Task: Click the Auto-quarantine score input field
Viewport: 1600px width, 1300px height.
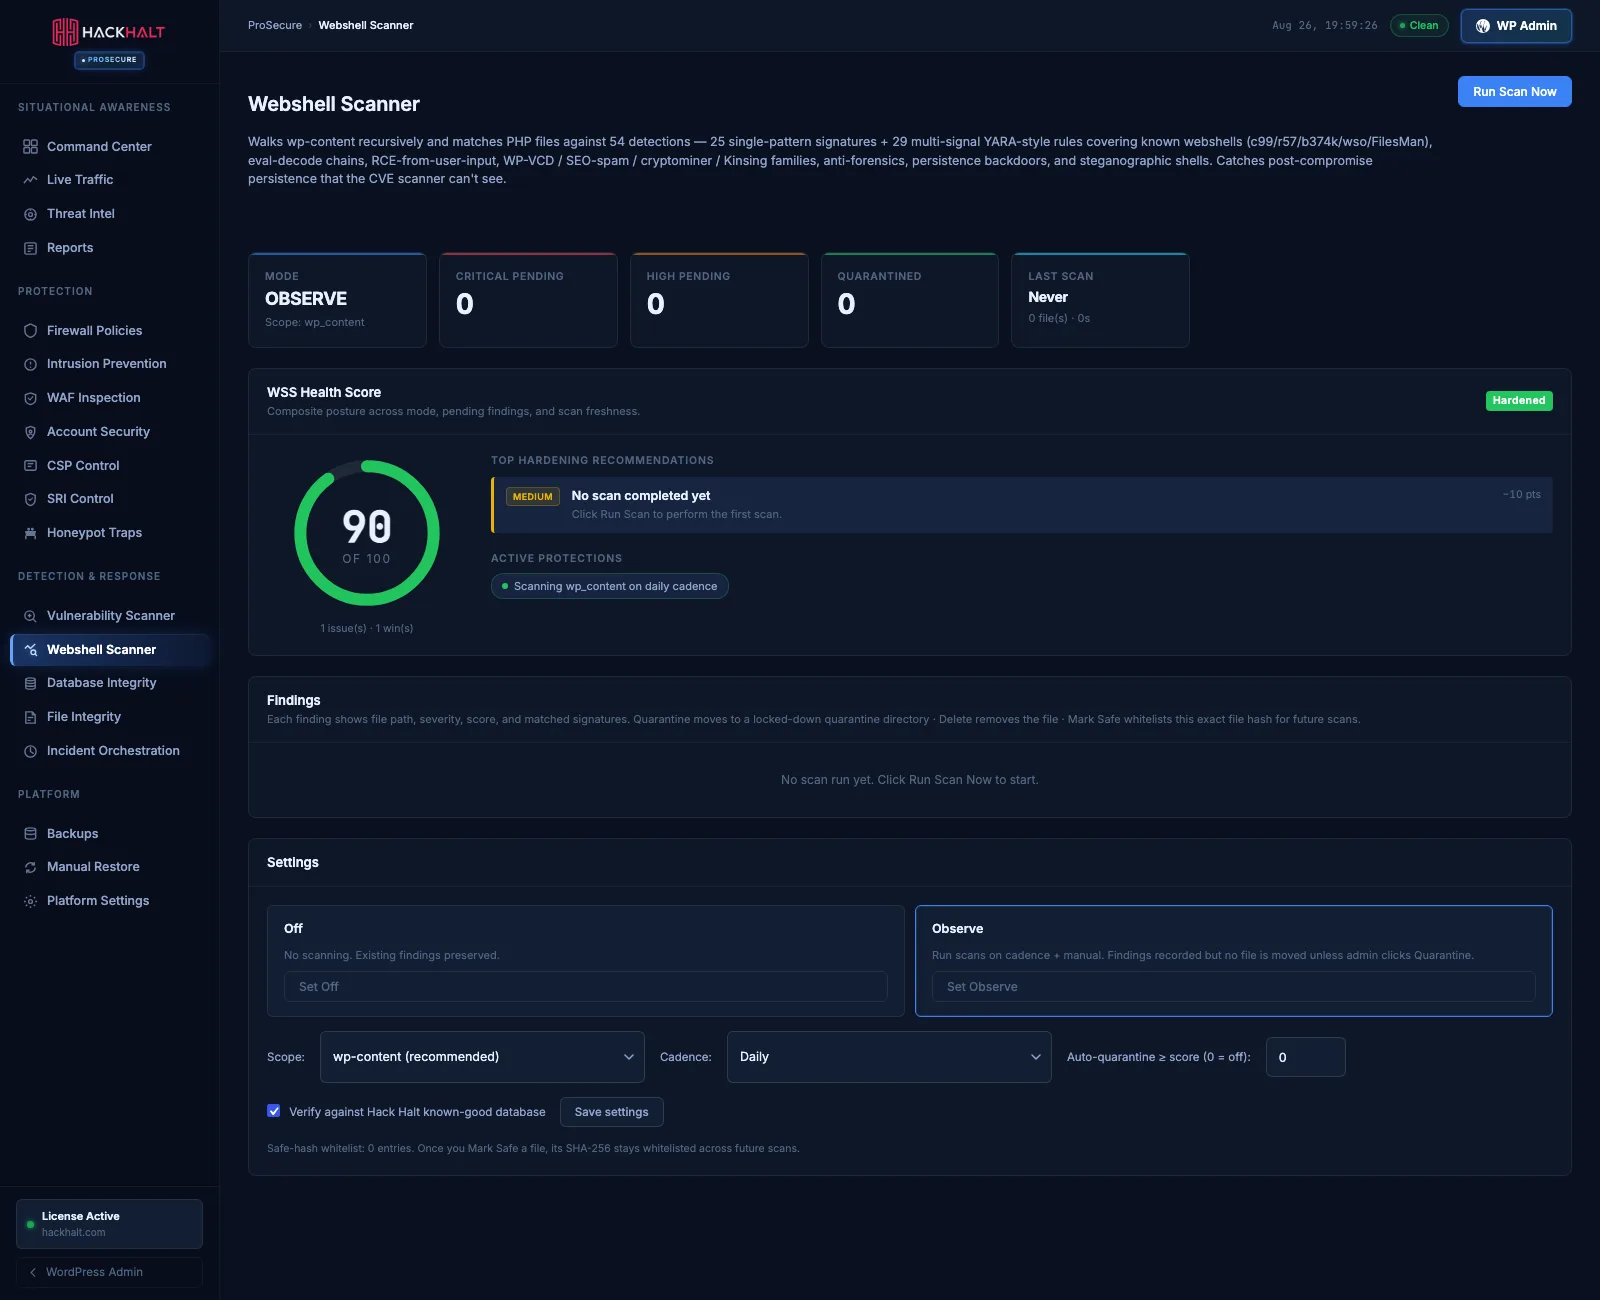Action: (x=1306, y=1057)
